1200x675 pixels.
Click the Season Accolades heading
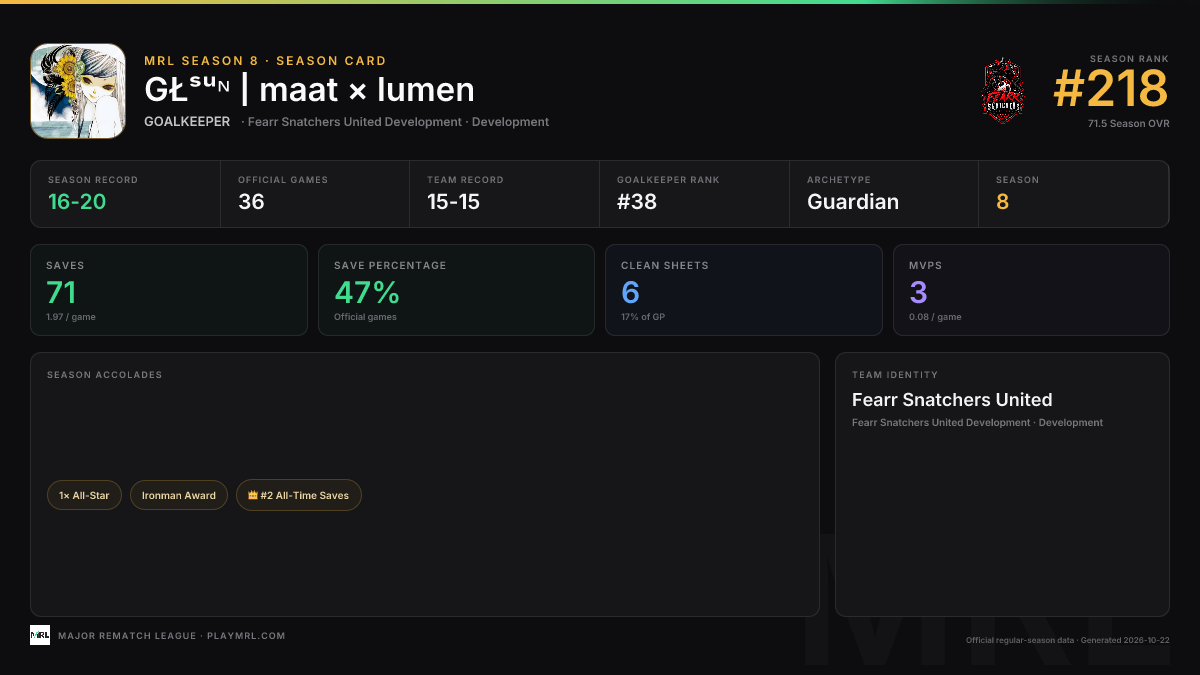click(104, 375)
